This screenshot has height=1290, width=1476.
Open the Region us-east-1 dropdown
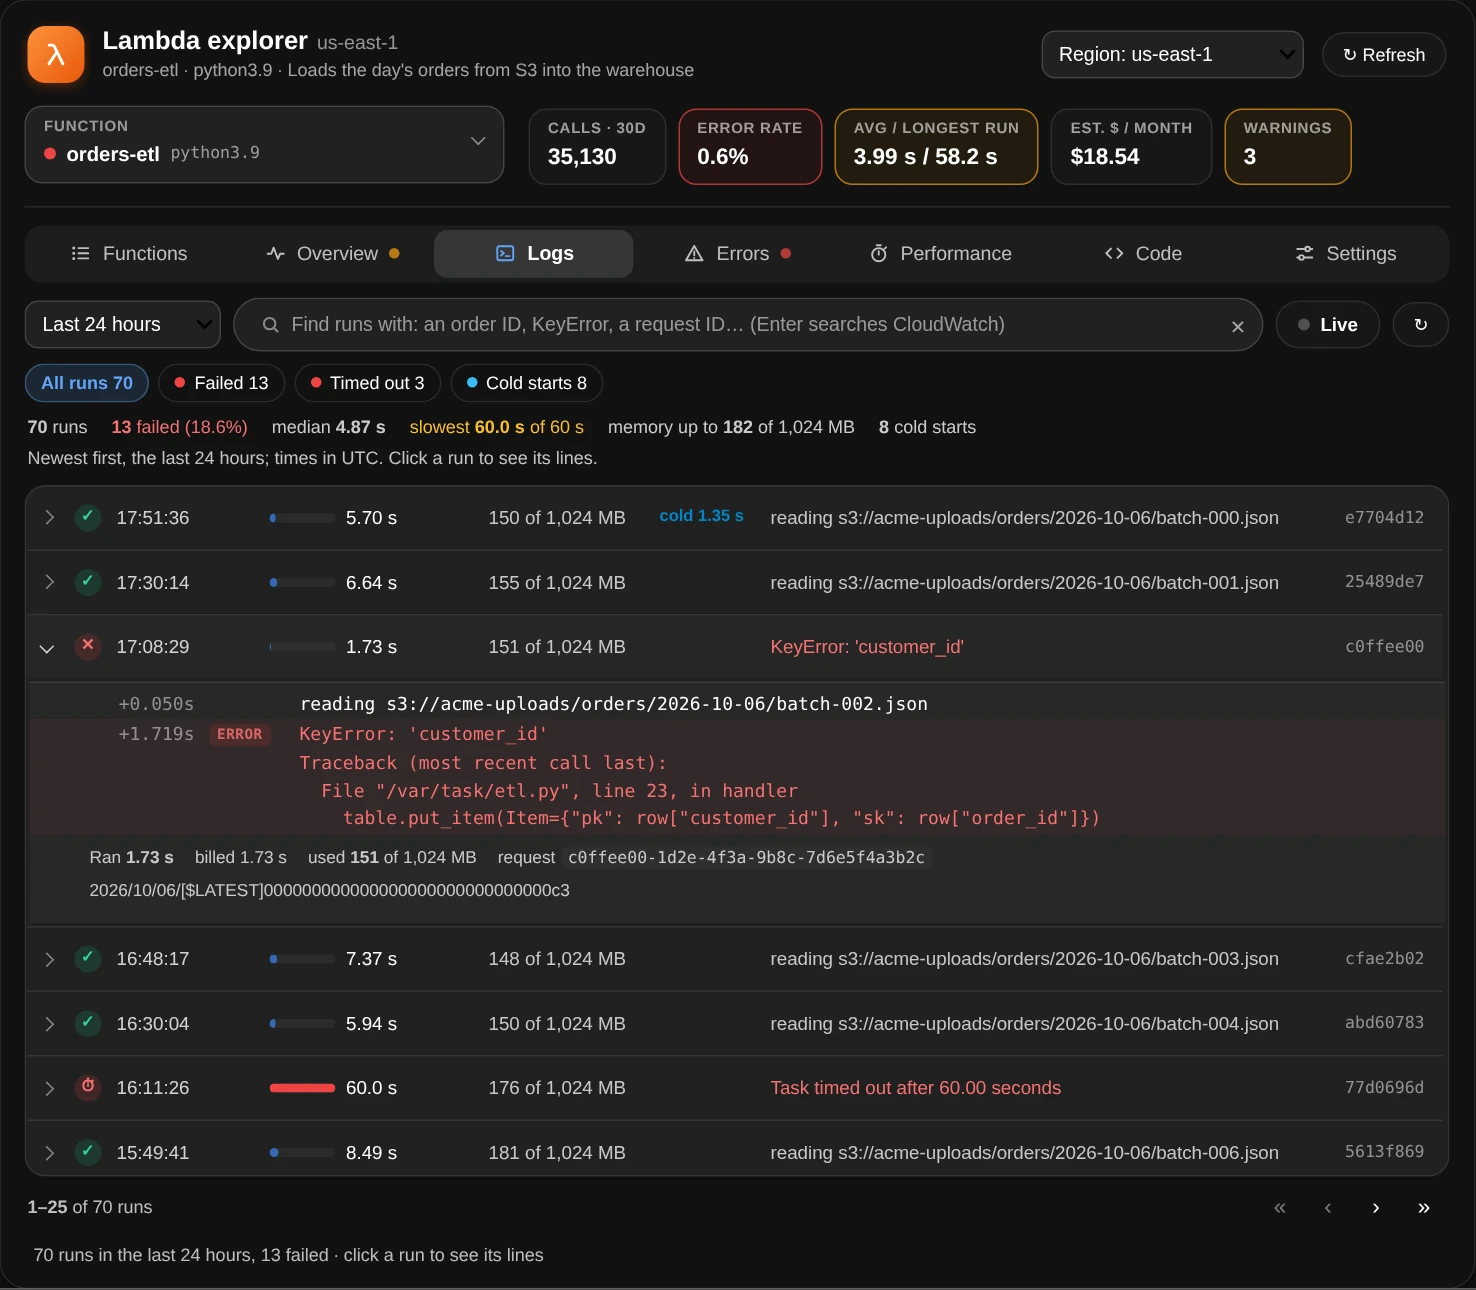(1172, 55)
